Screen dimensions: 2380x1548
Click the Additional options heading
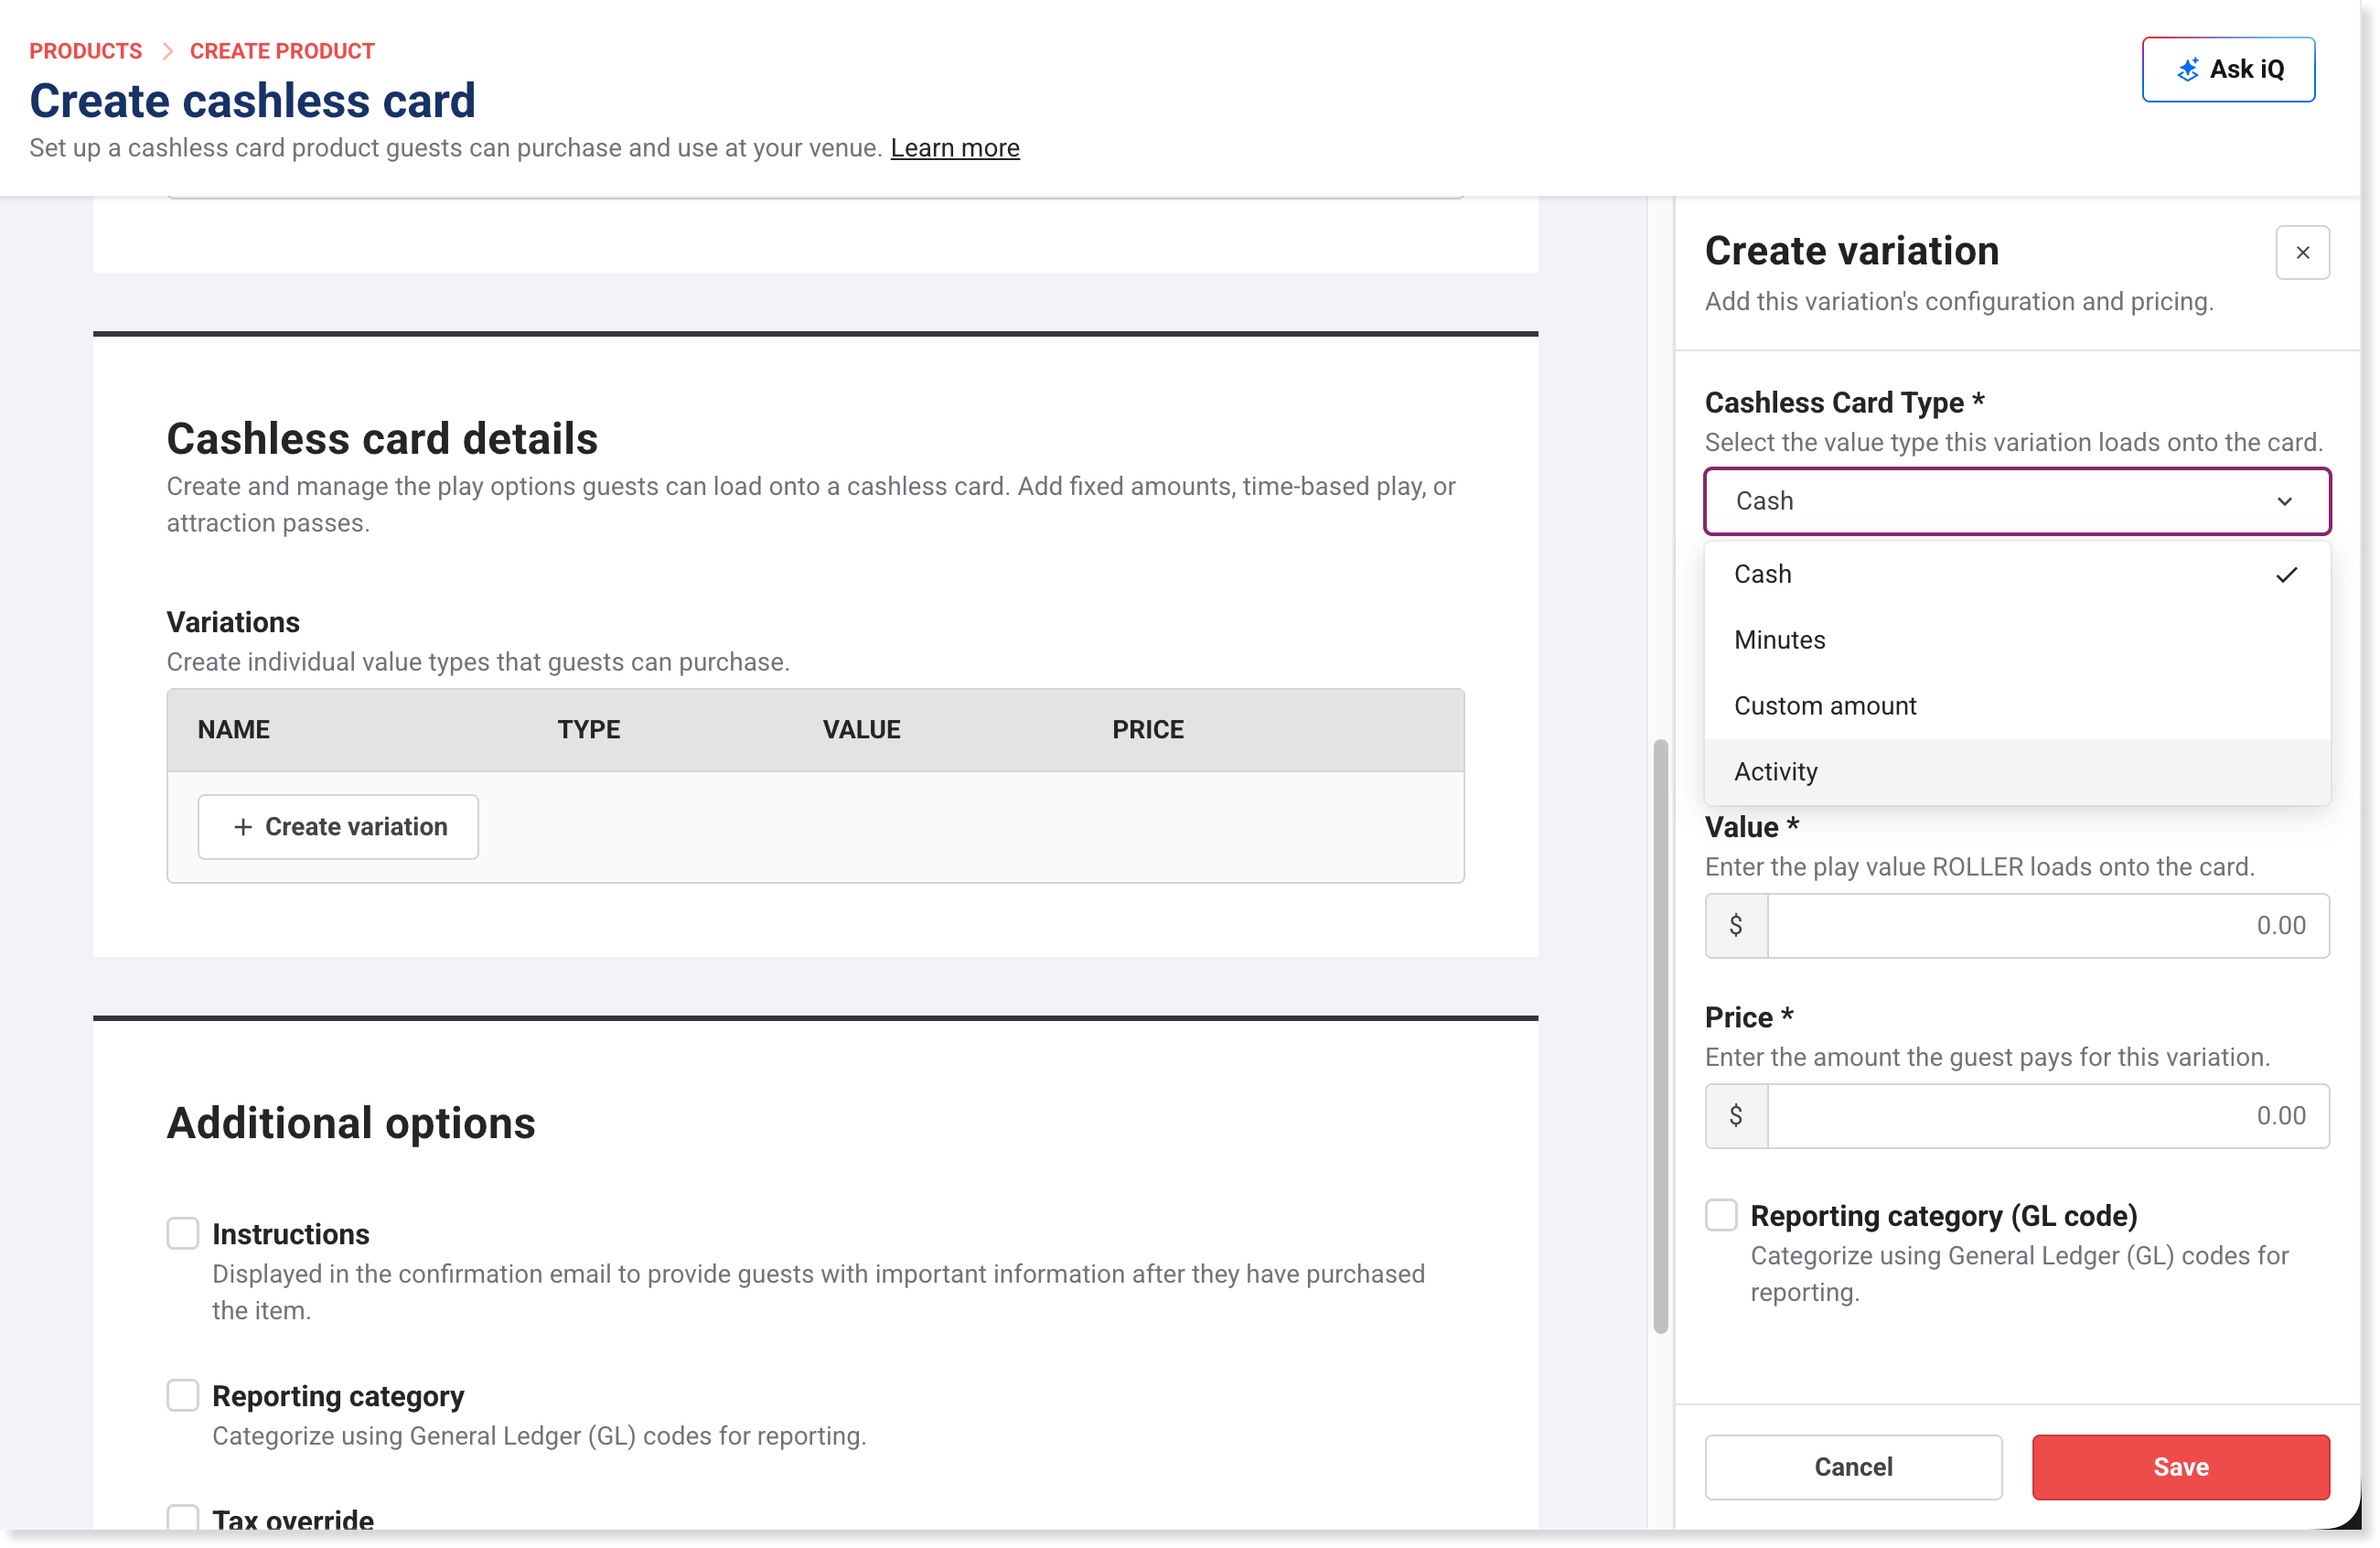[351, 1123]
